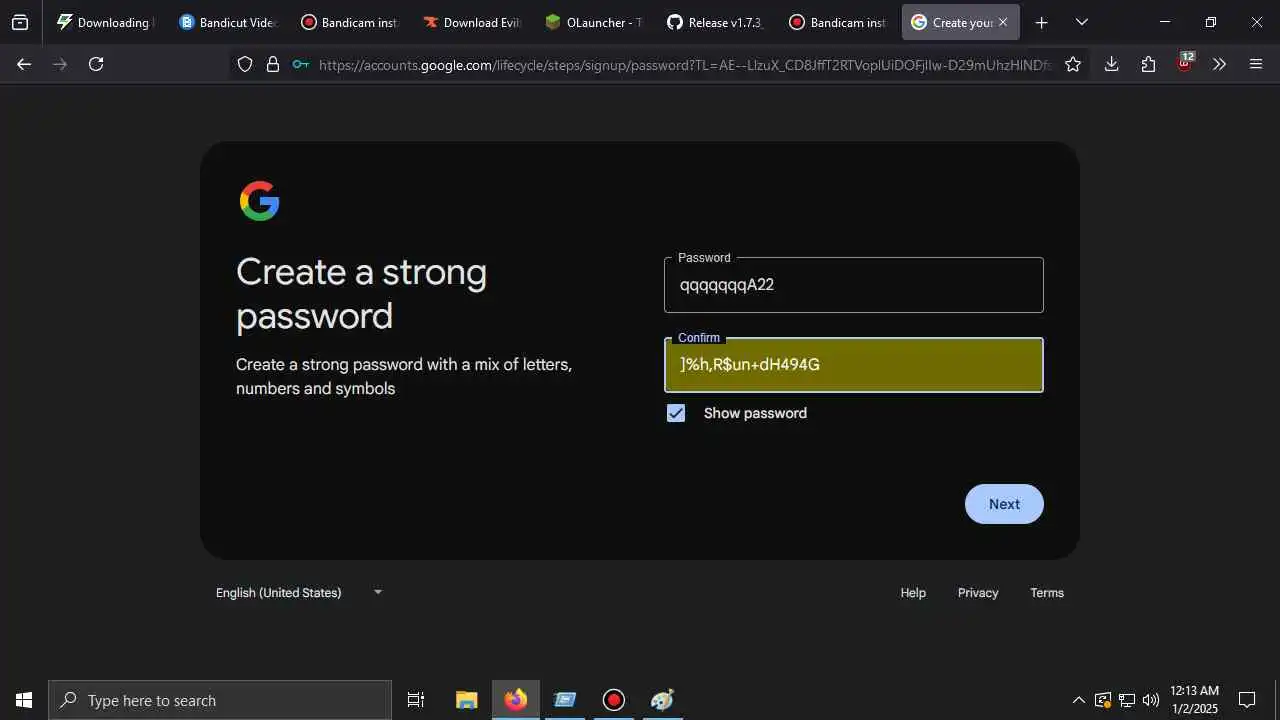Switch to Release v1.7.3 GitHub tab

[715, 22]
